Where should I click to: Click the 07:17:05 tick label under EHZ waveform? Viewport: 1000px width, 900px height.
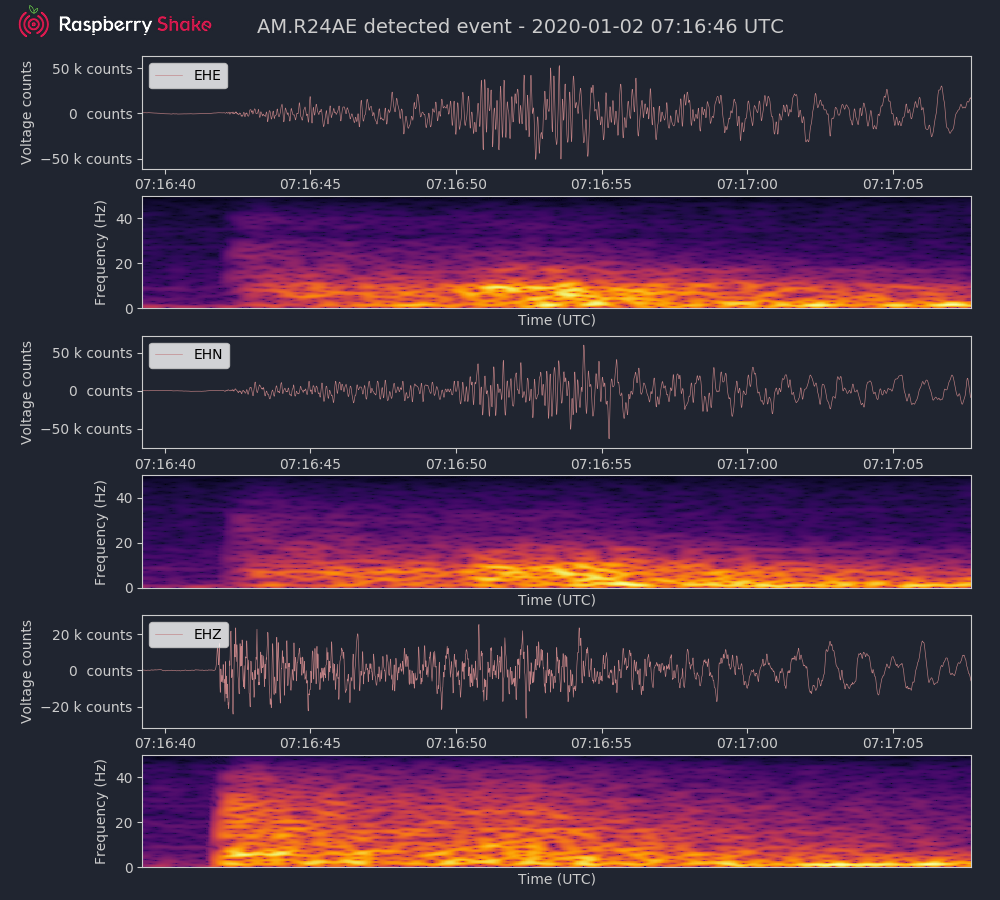[893, 744]
